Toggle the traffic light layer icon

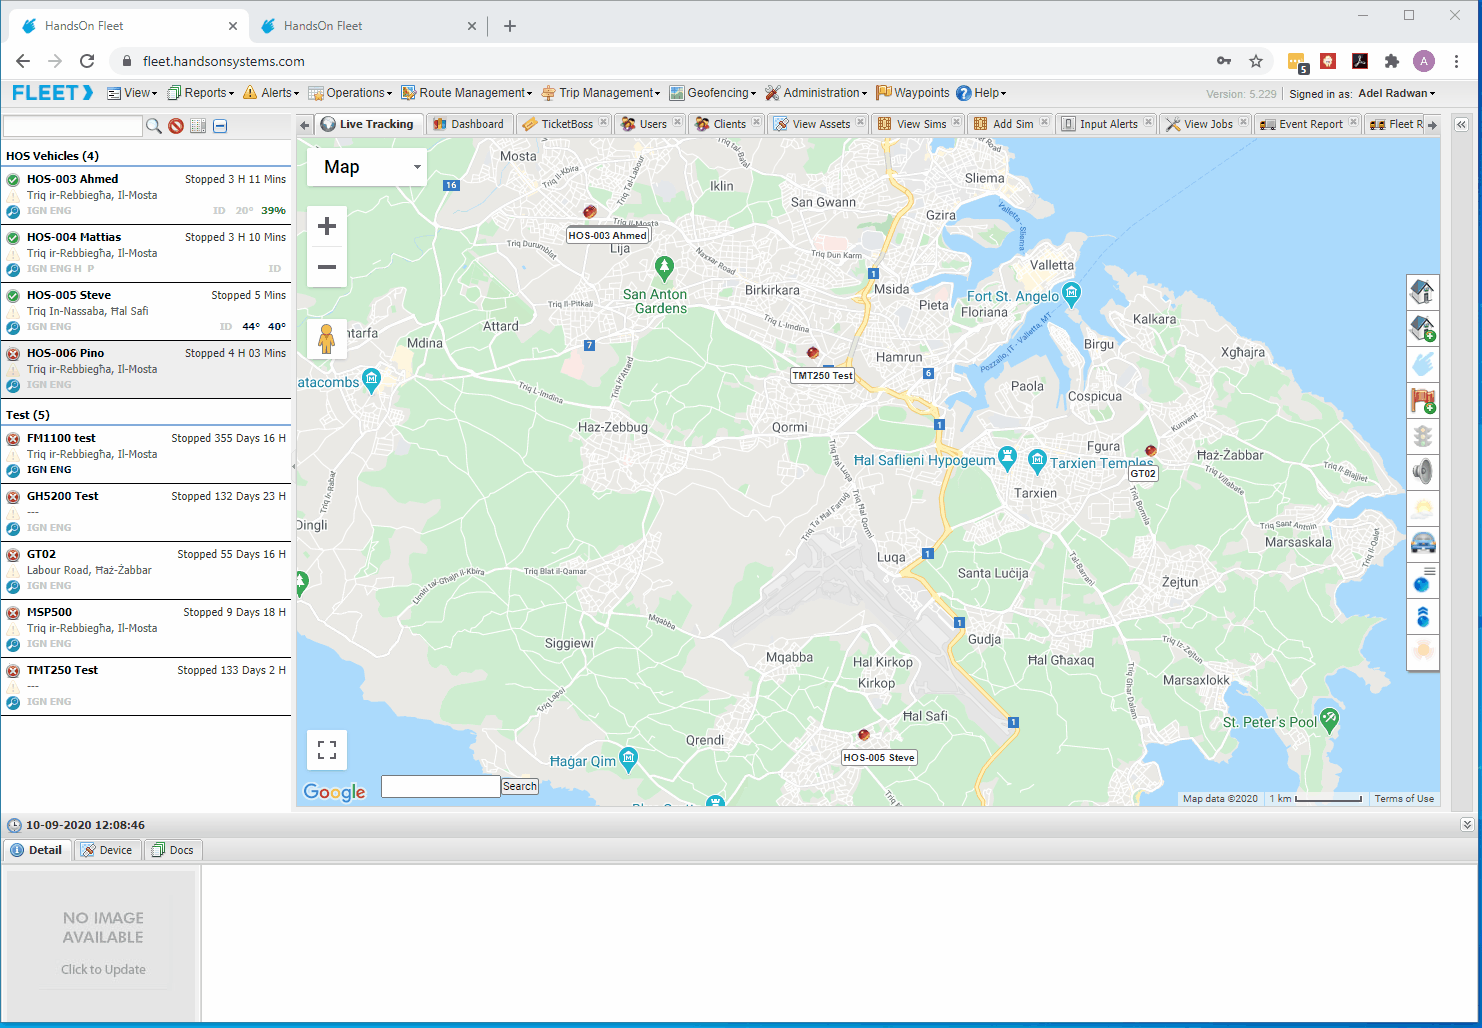coord(1423,436)
